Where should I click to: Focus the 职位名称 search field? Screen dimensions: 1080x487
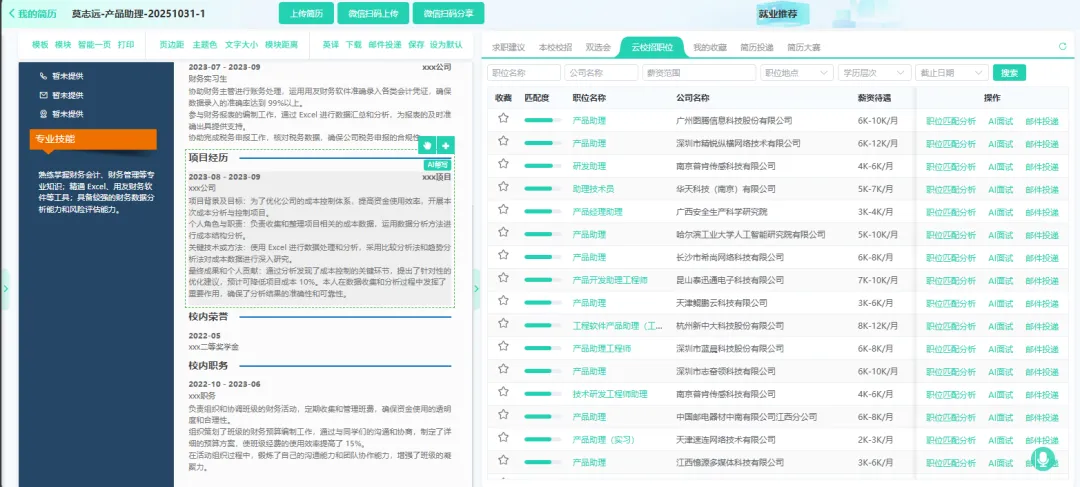click(x=524, y=72)
